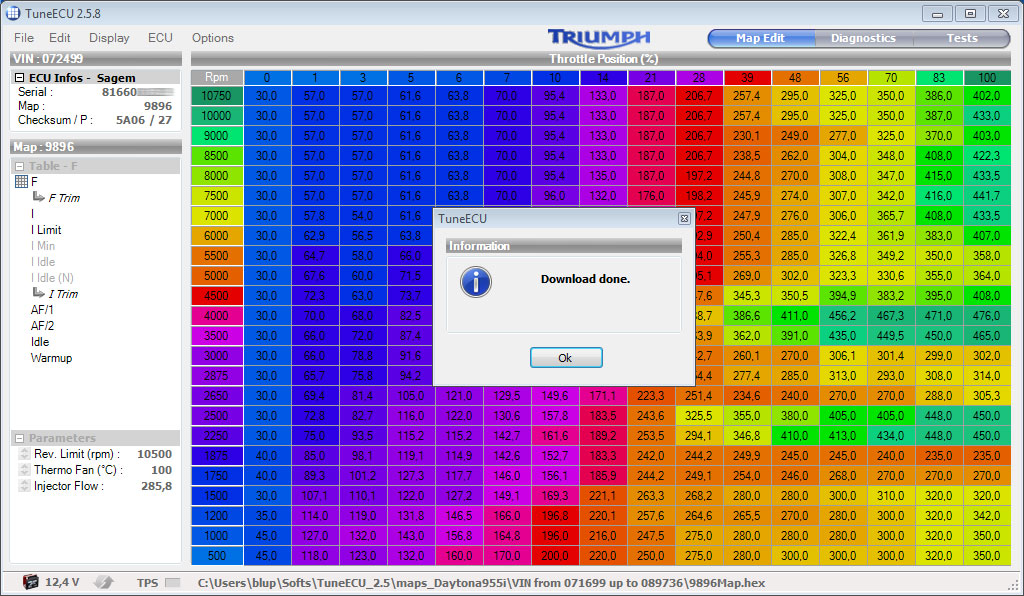Click the VIN : 072499 header

point(96,58)
